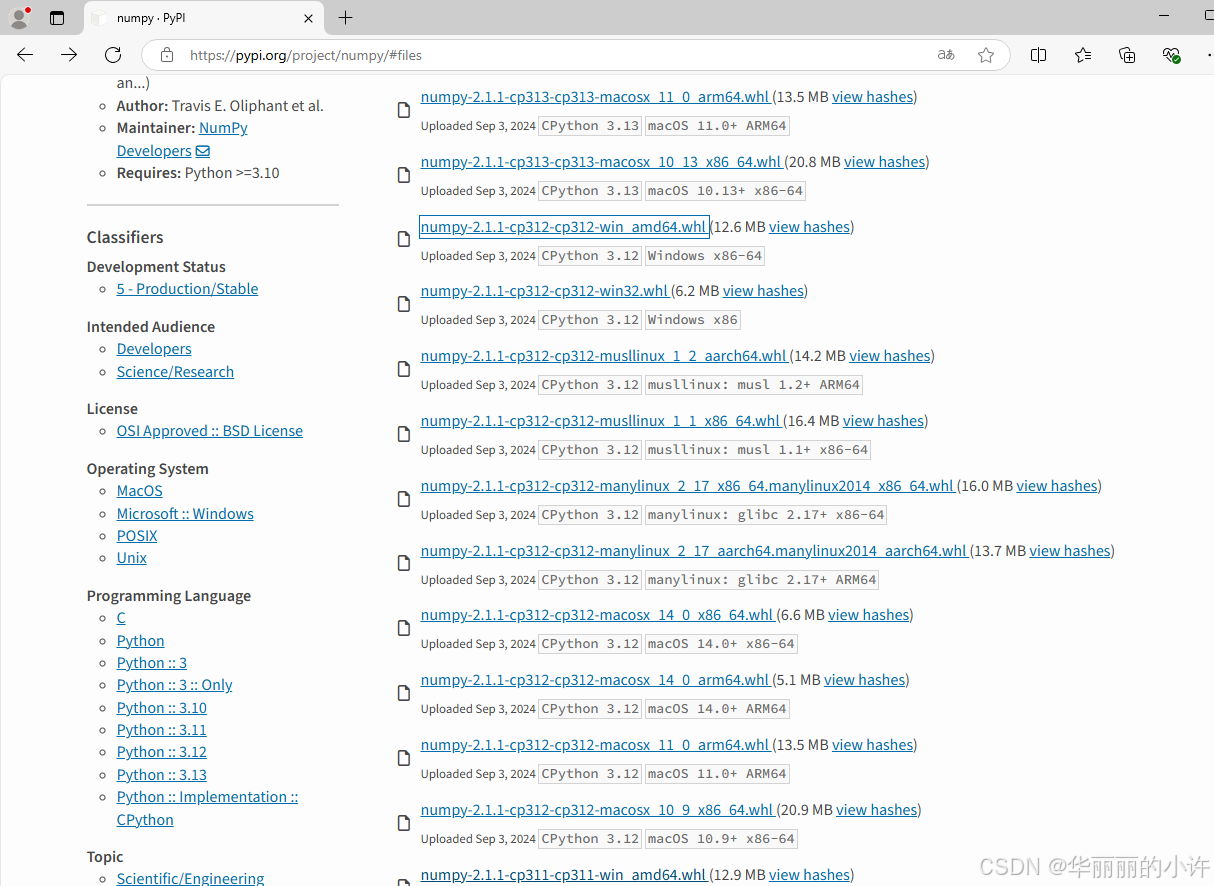Download the cp312 manylinux_2_17_x86_64 wheel
Screen dimensions: 1214x886
(x=688, y=486)
